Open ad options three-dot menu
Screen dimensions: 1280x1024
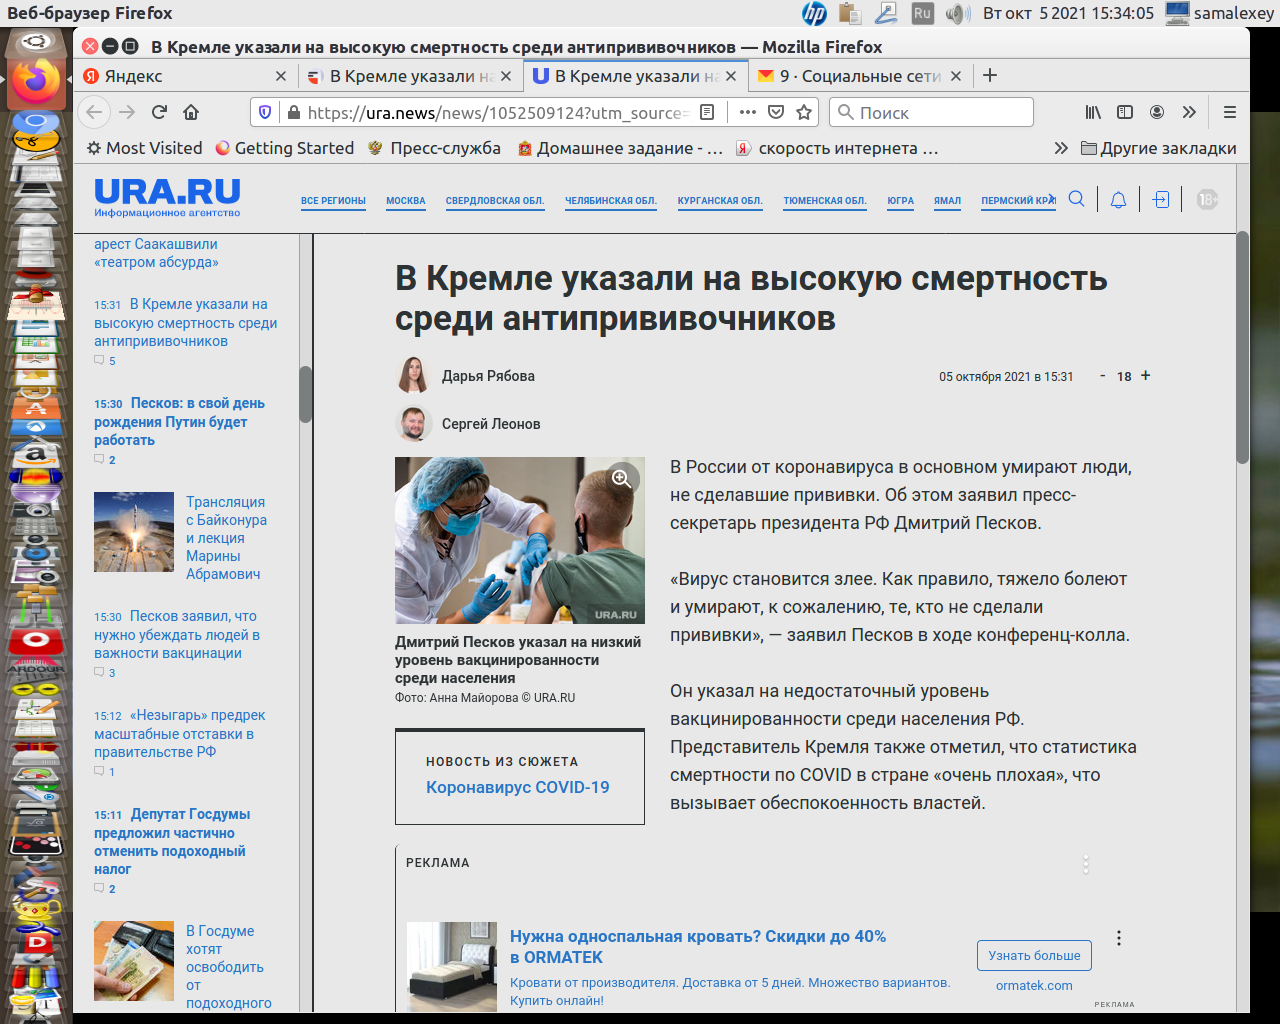click(x=1119, y=938)
